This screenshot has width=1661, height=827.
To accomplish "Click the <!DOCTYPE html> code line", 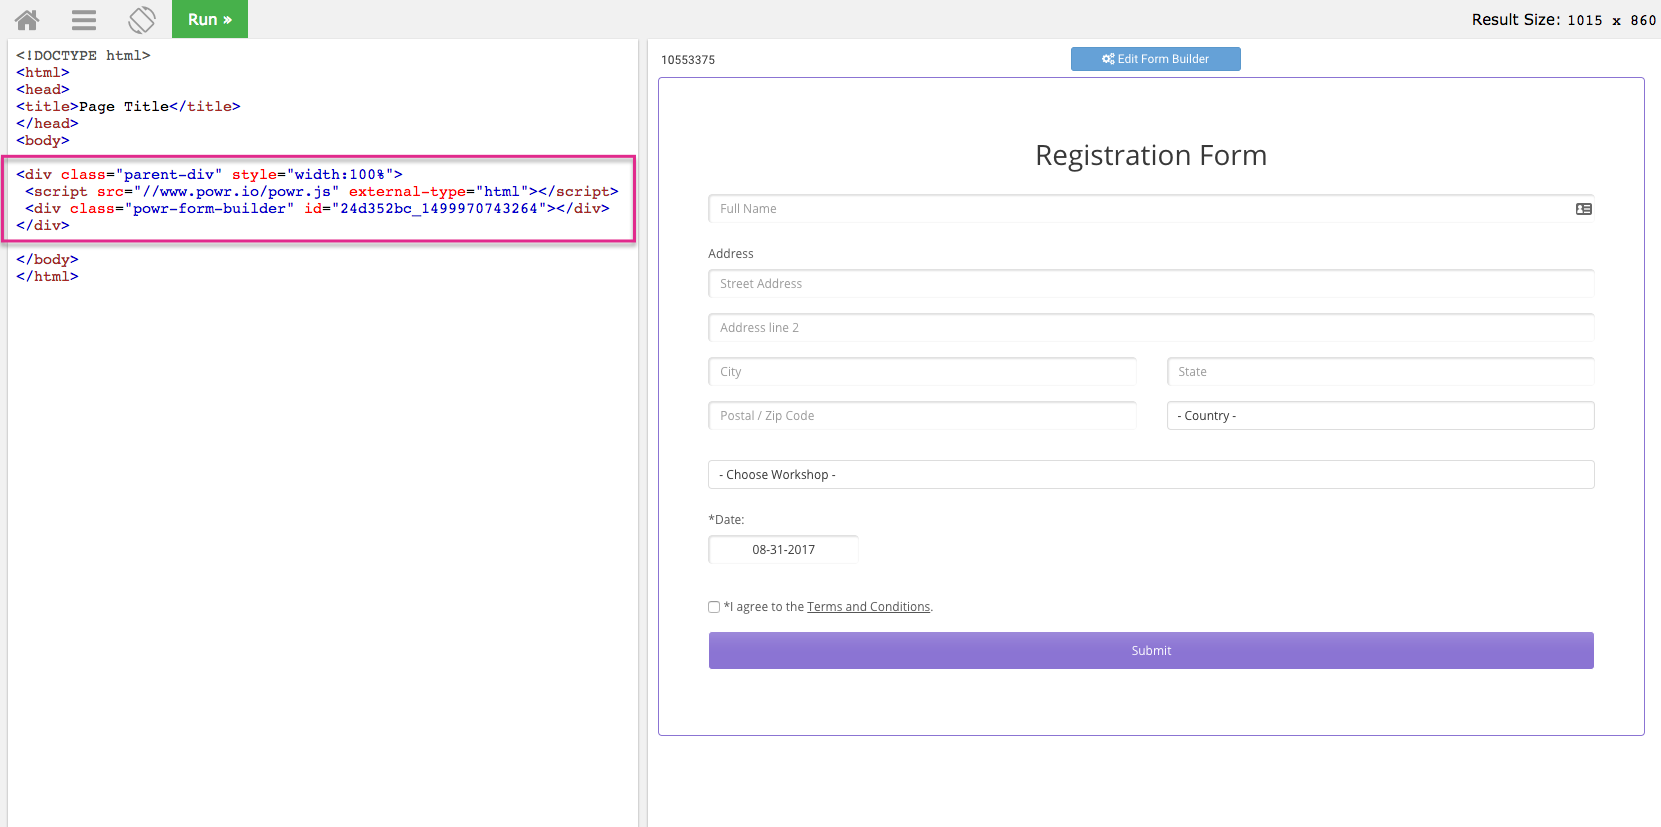I will [x=83, y=56].
